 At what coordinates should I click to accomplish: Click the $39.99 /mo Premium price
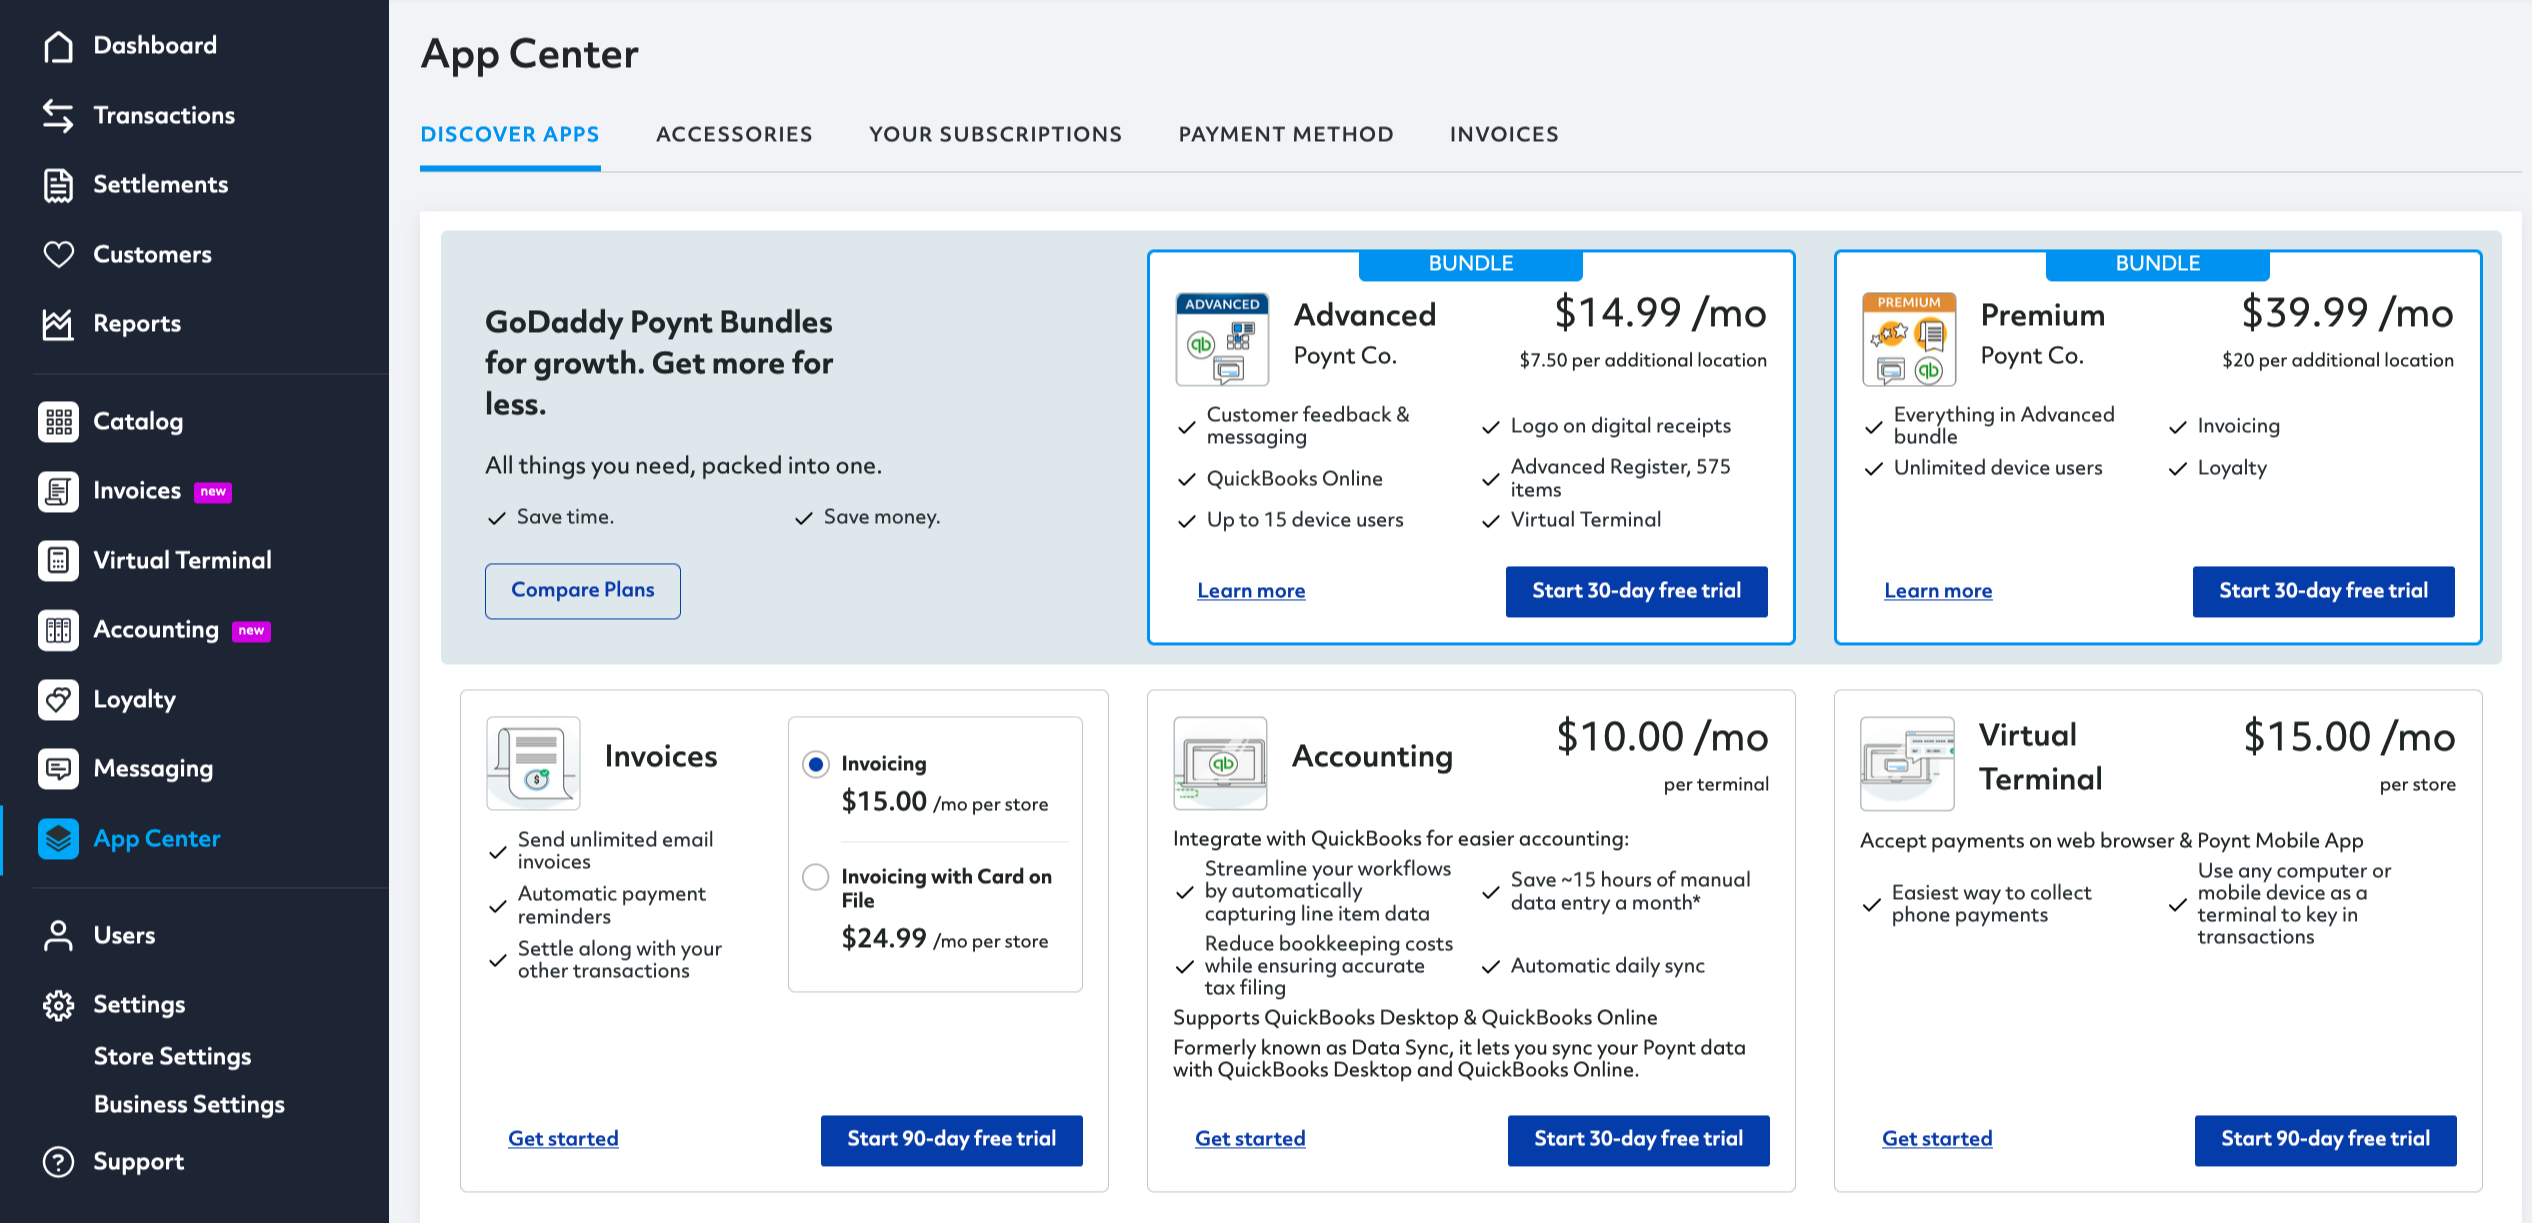tap(2347, 314)
